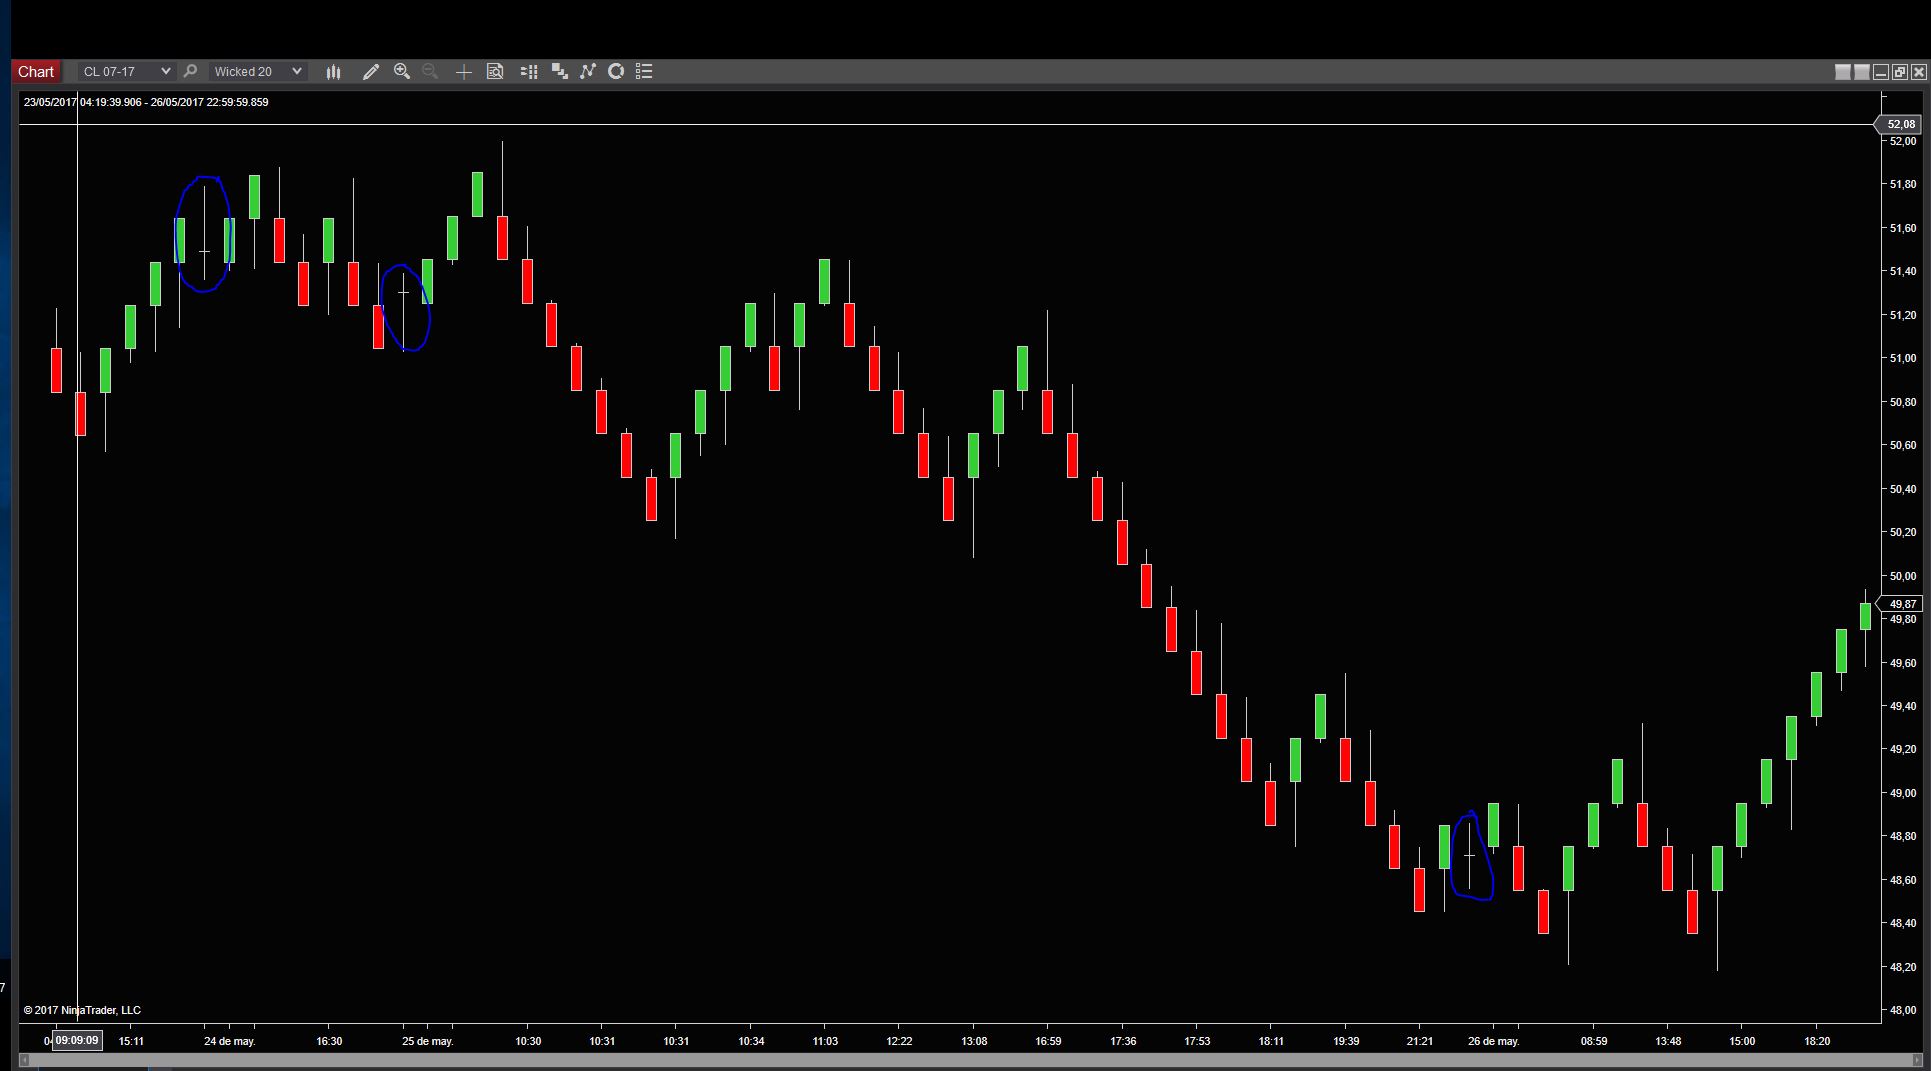The height and width of the screenshot is (1071, 1931).
Task: Select the pencil drawing tools icon
Action: tap(371, 71)
